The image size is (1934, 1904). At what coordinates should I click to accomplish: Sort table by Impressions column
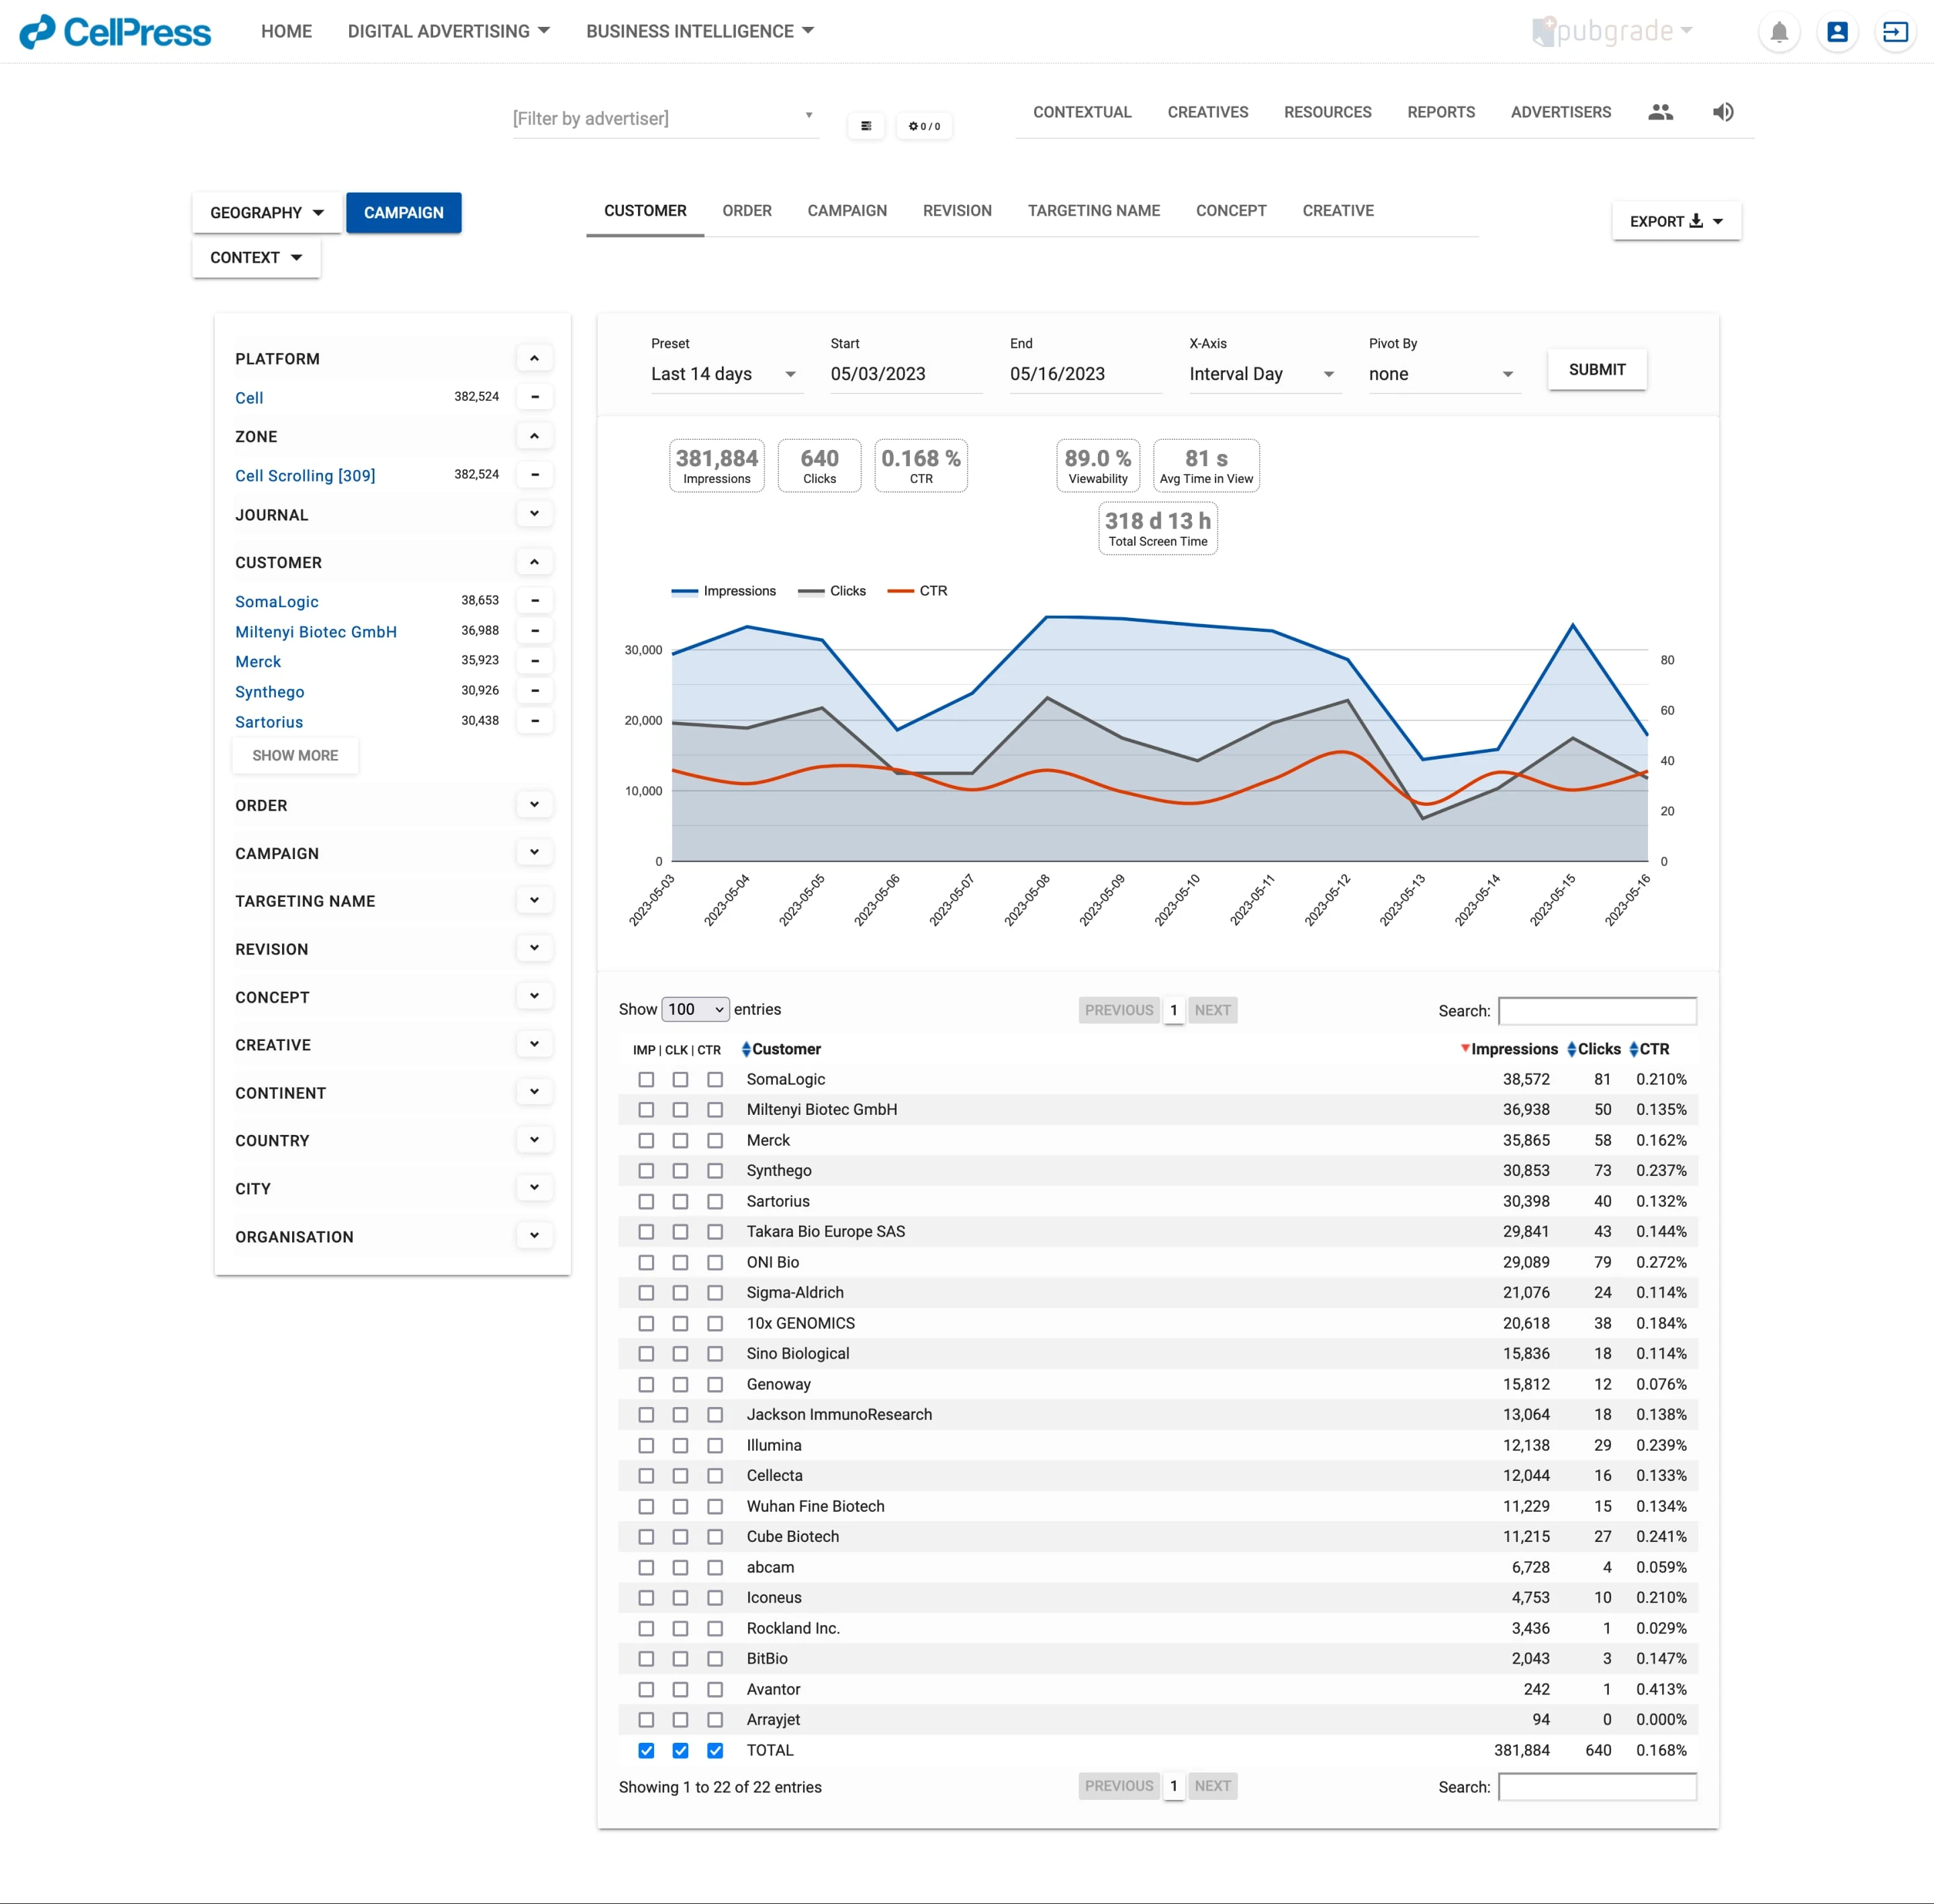click(1509, 1049)
